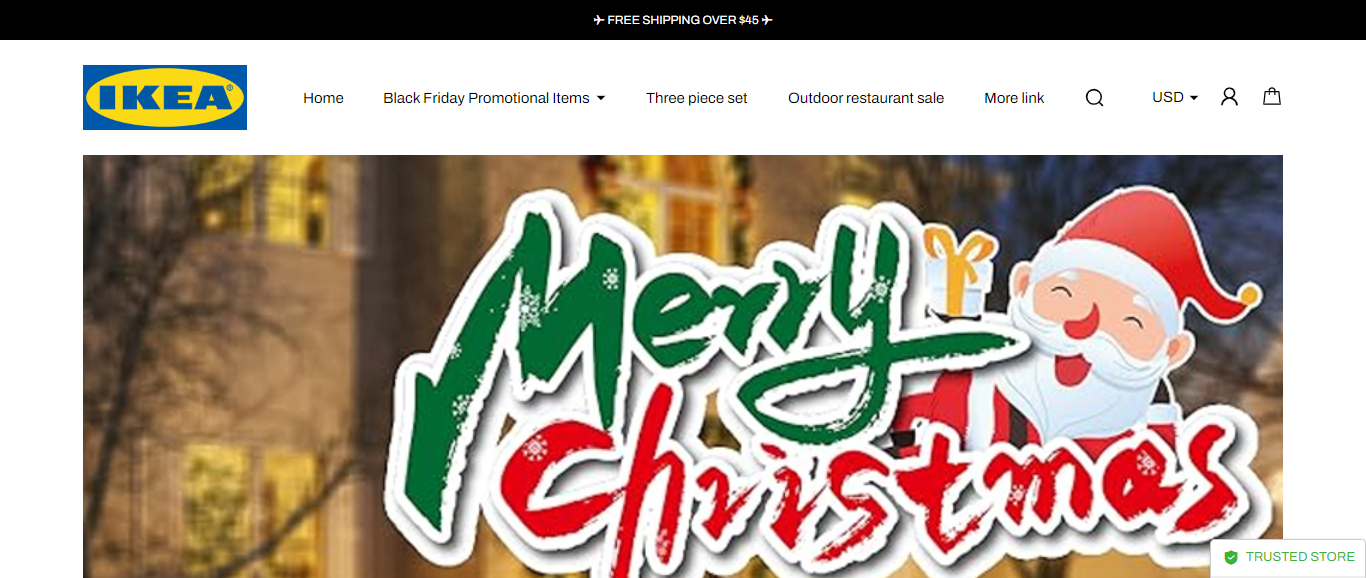
Task: Click the IKEA logo
Action: pos(165,97)
